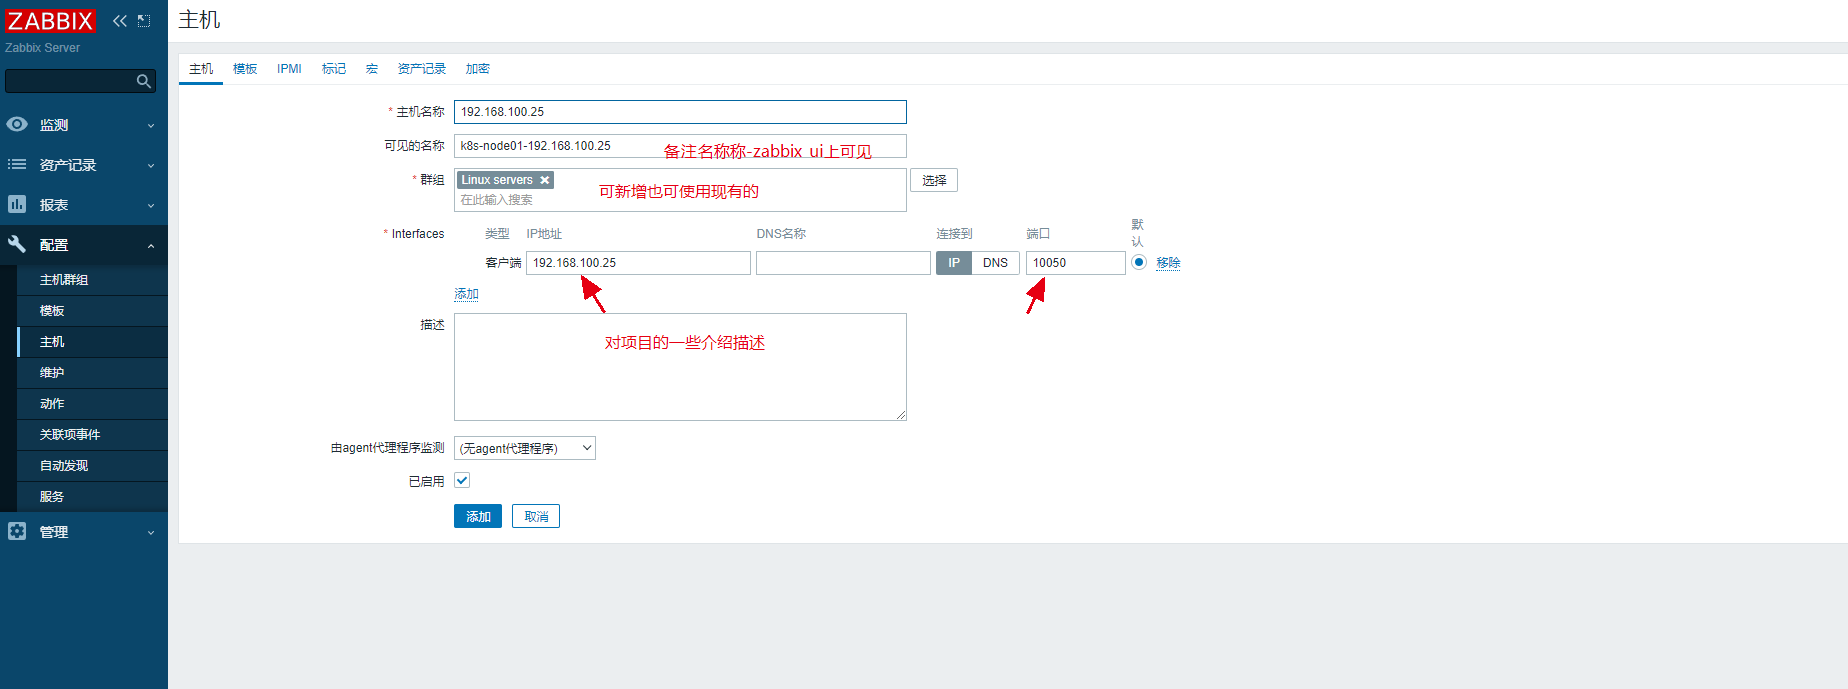The image size is (1848, 689).
Task: Click the 报表 chart icon
Action: [17, 205]
